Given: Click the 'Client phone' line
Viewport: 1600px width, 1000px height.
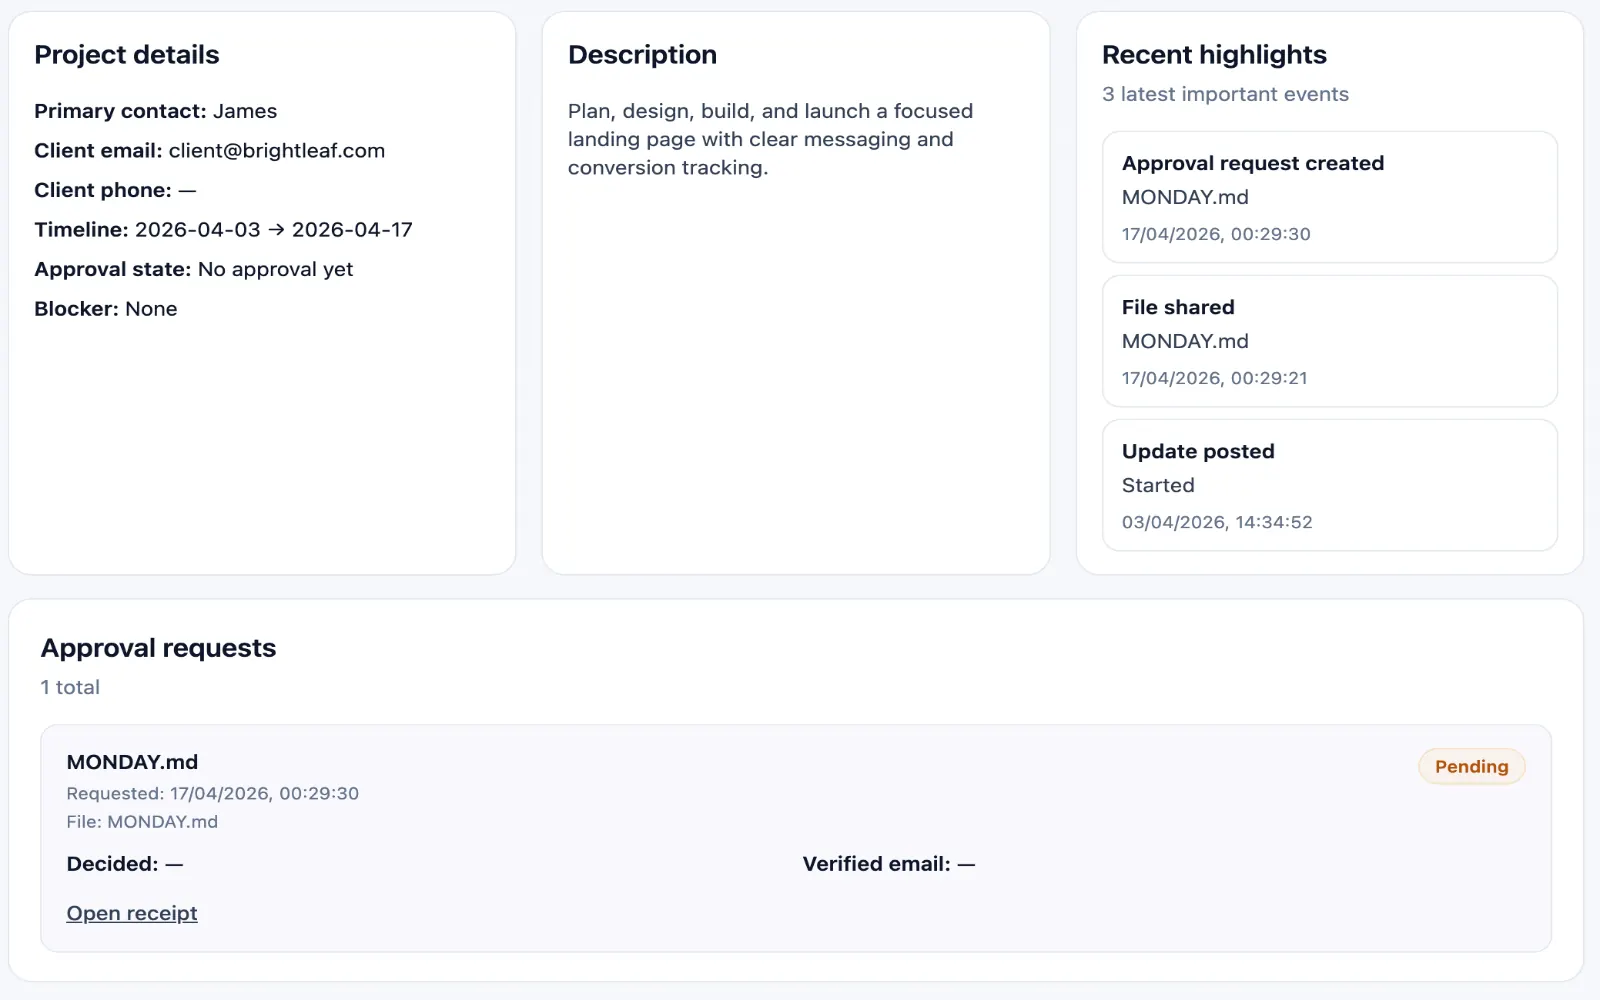Looking at the screenshot, I should tap(115, 190).
